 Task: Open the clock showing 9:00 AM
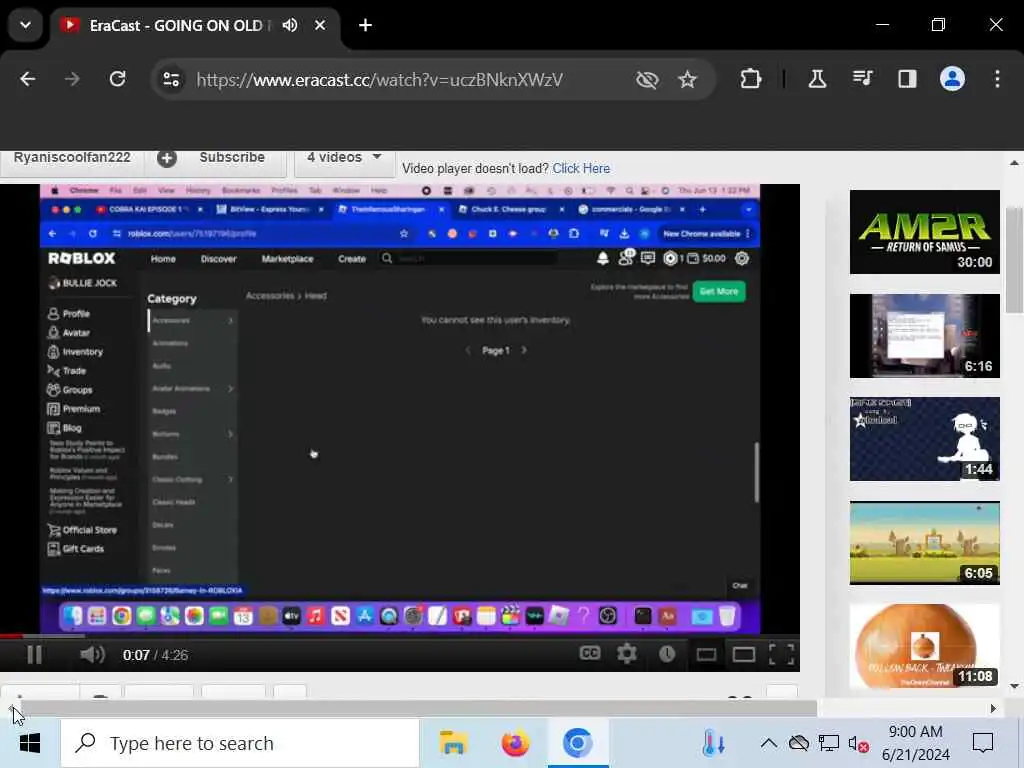[x=916, y=743]
